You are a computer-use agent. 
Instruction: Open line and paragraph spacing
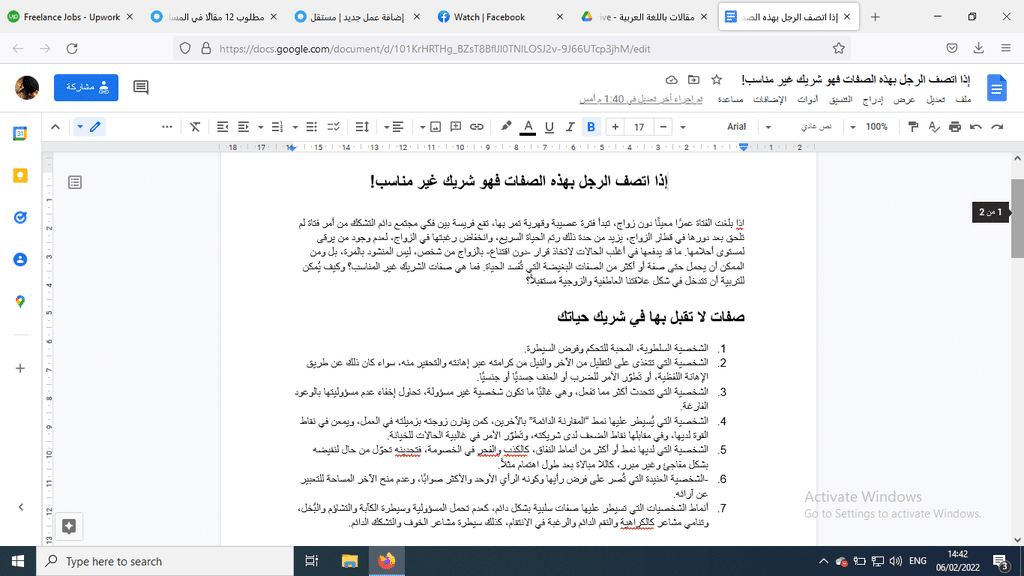(362, 127)
